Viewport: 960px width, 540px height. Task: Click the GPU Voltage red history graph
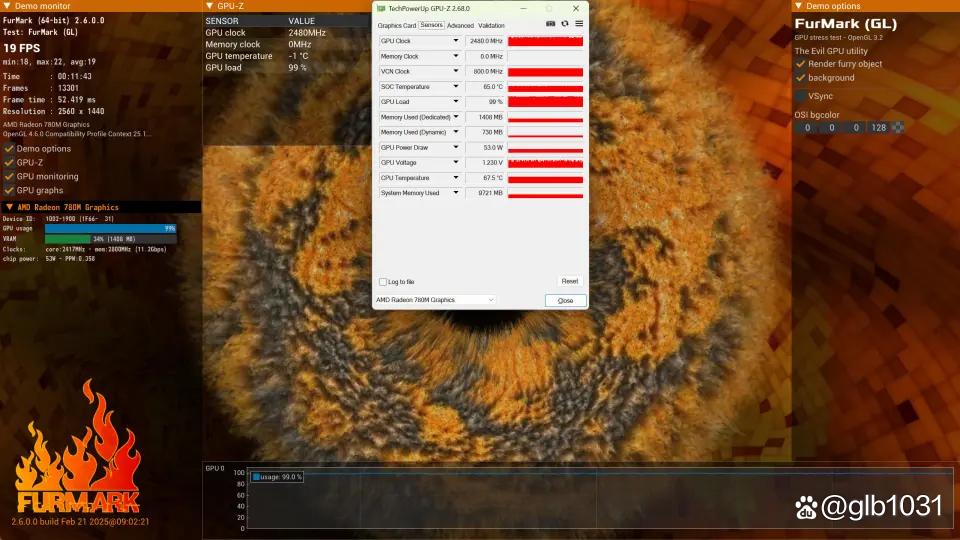click(545, 162)
